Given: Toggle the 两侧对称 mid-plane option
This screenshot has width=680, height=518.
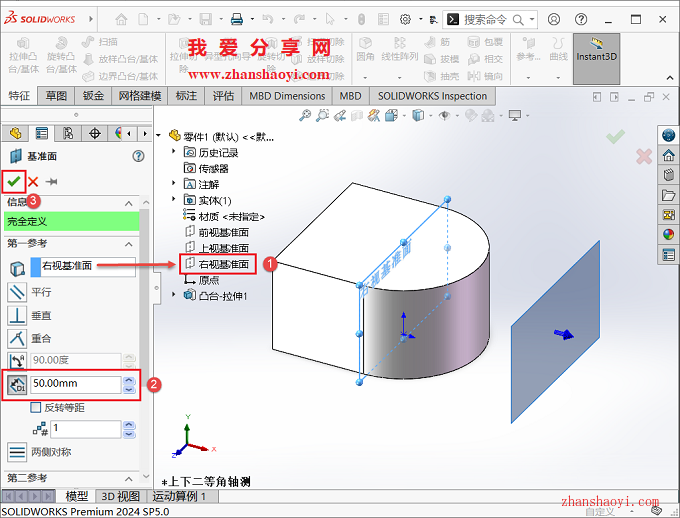Looking at the screenshot, I should click(x=17, y=452).
